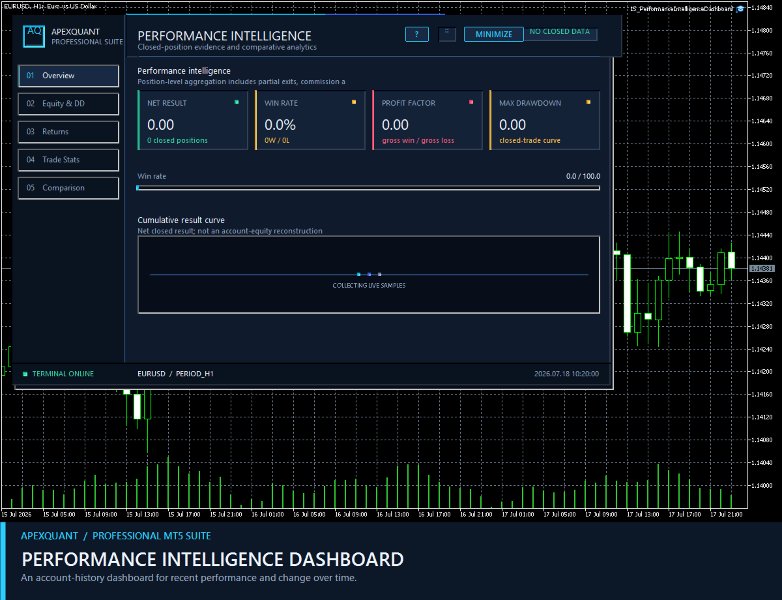Click the '0 closed positions' text

[x=178, y=141]
